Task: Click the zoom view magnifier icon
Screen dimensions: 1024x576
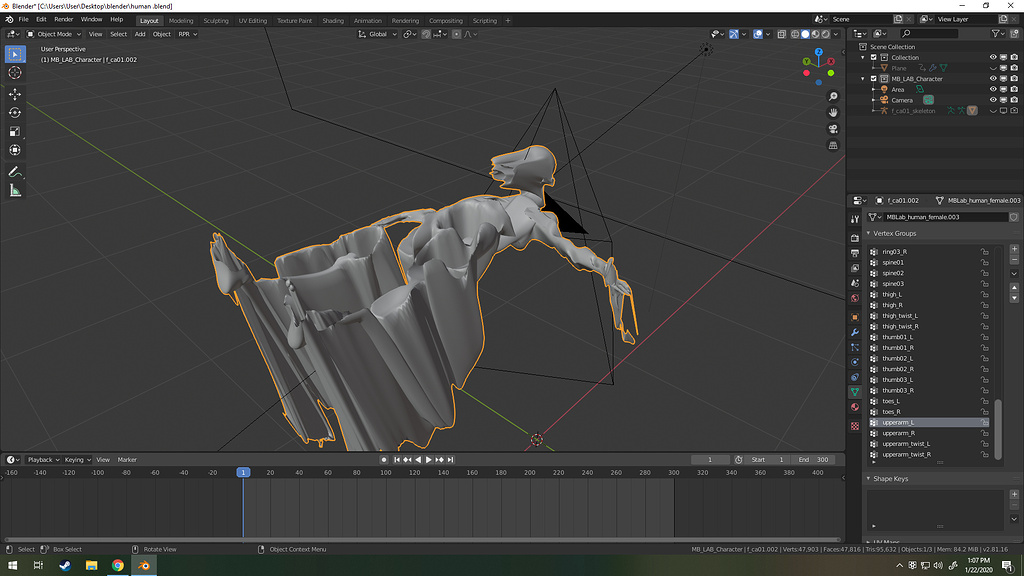Action: pyautogui.click(x=833, y=97)
